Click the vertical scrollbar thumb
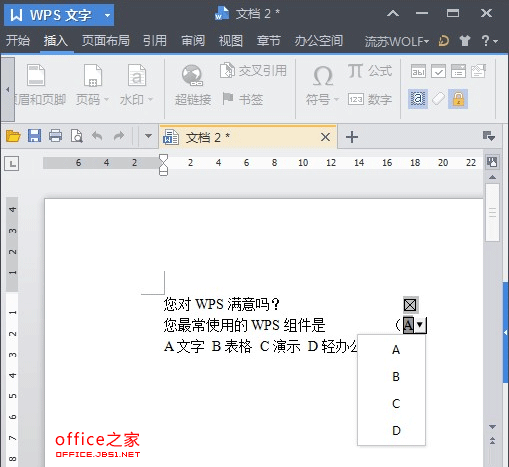This screenshot has width=509, height=467. [492, 212]
